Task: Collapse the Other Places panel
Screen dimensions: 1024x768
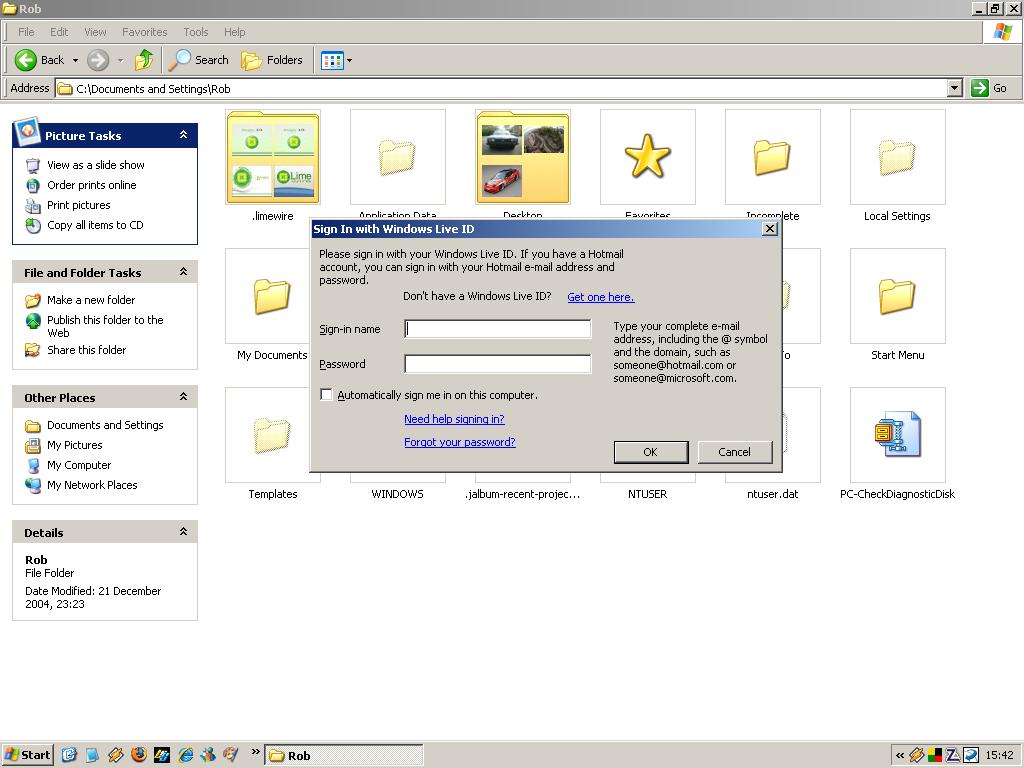Action: (x=184, y=397)
